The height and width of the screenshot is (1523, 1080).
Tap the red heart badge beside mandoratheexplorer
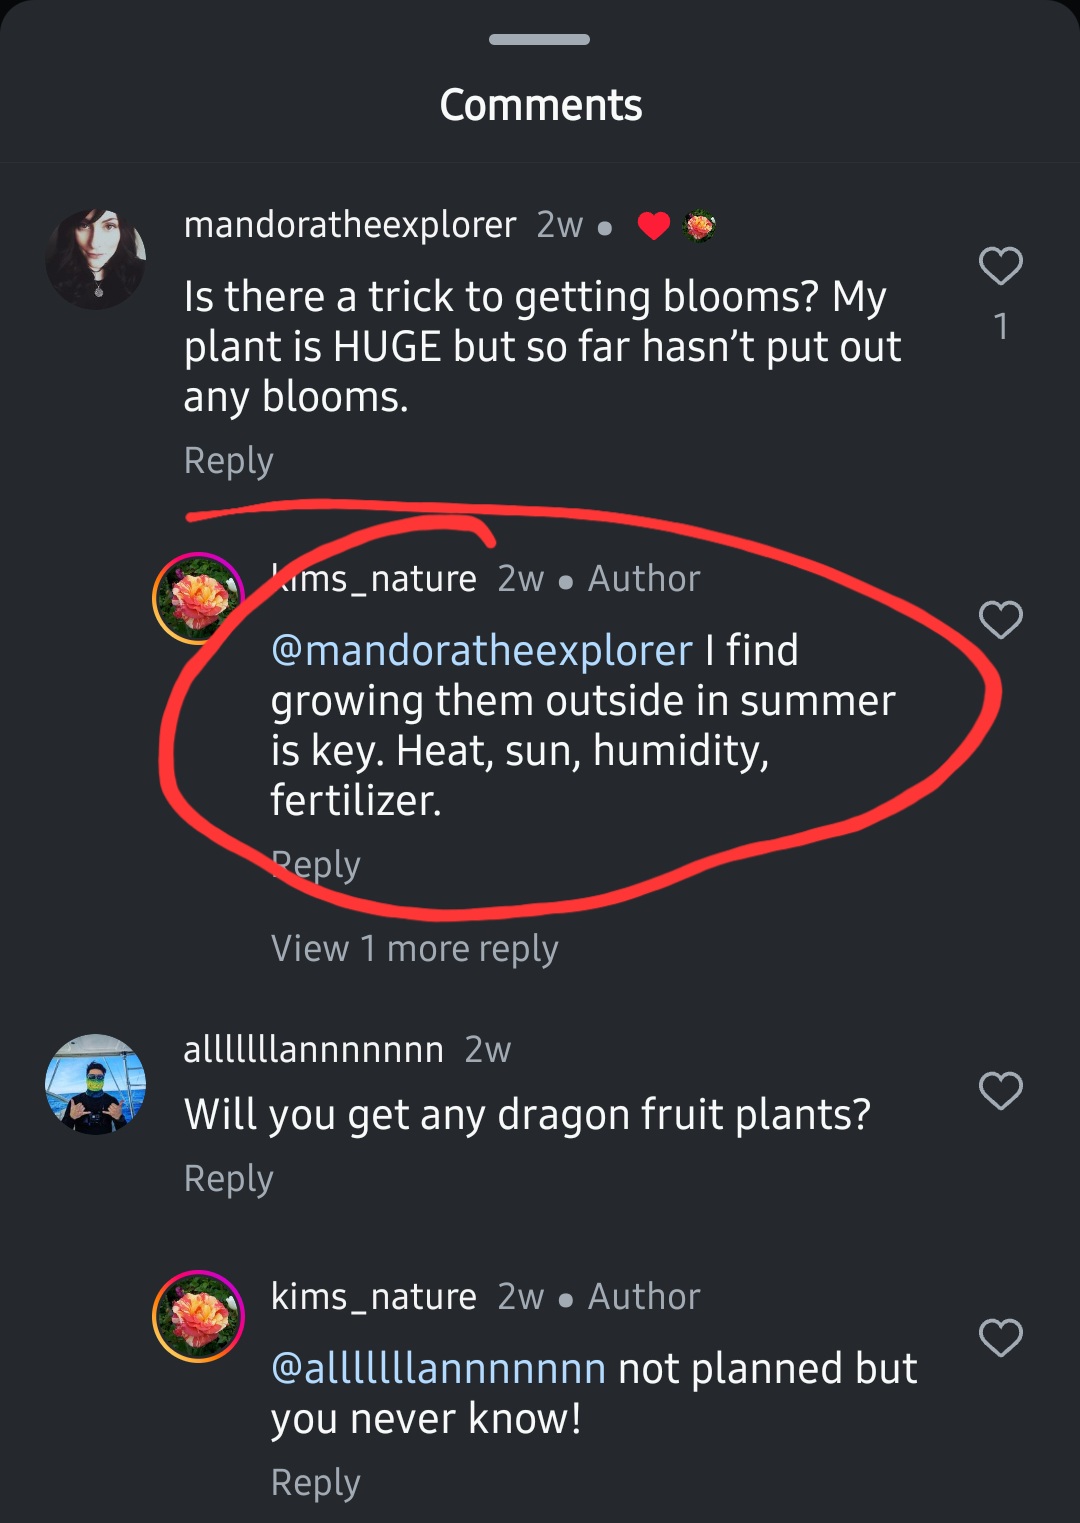653,226
